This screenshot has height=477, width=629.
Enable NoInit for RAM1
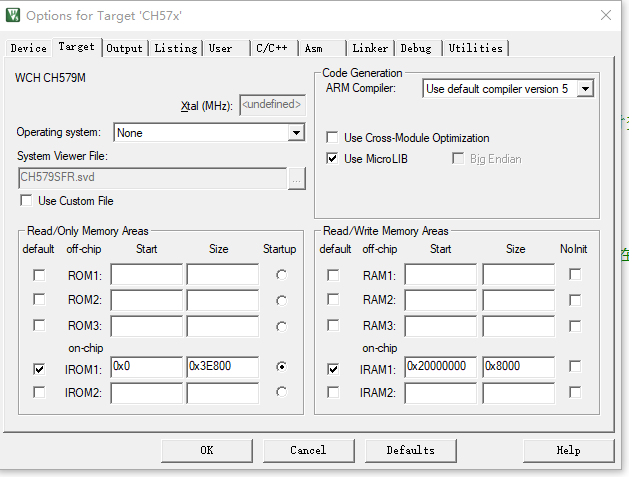[575, 274]
